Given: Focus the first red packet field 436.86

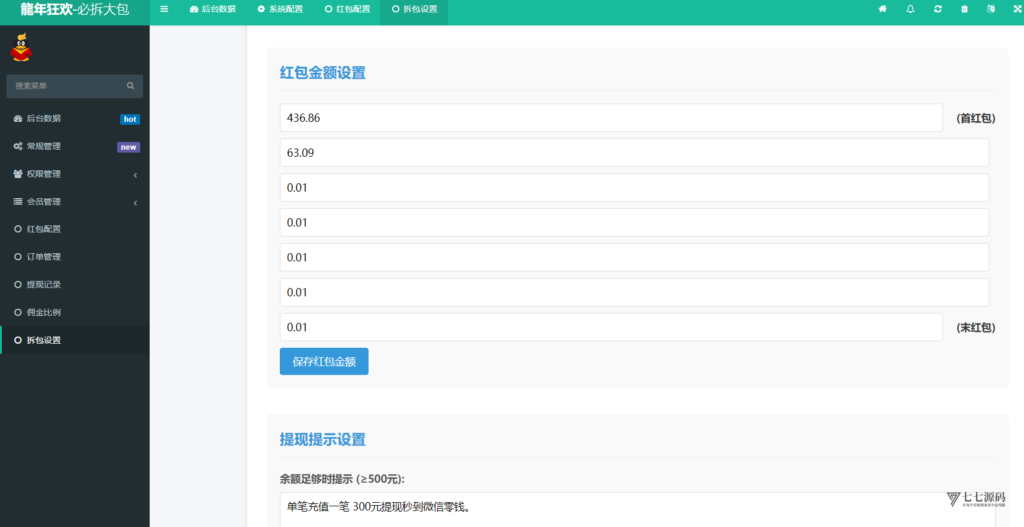Looking at the screenshot, I should pyautogui.click(x=611, y=118).
